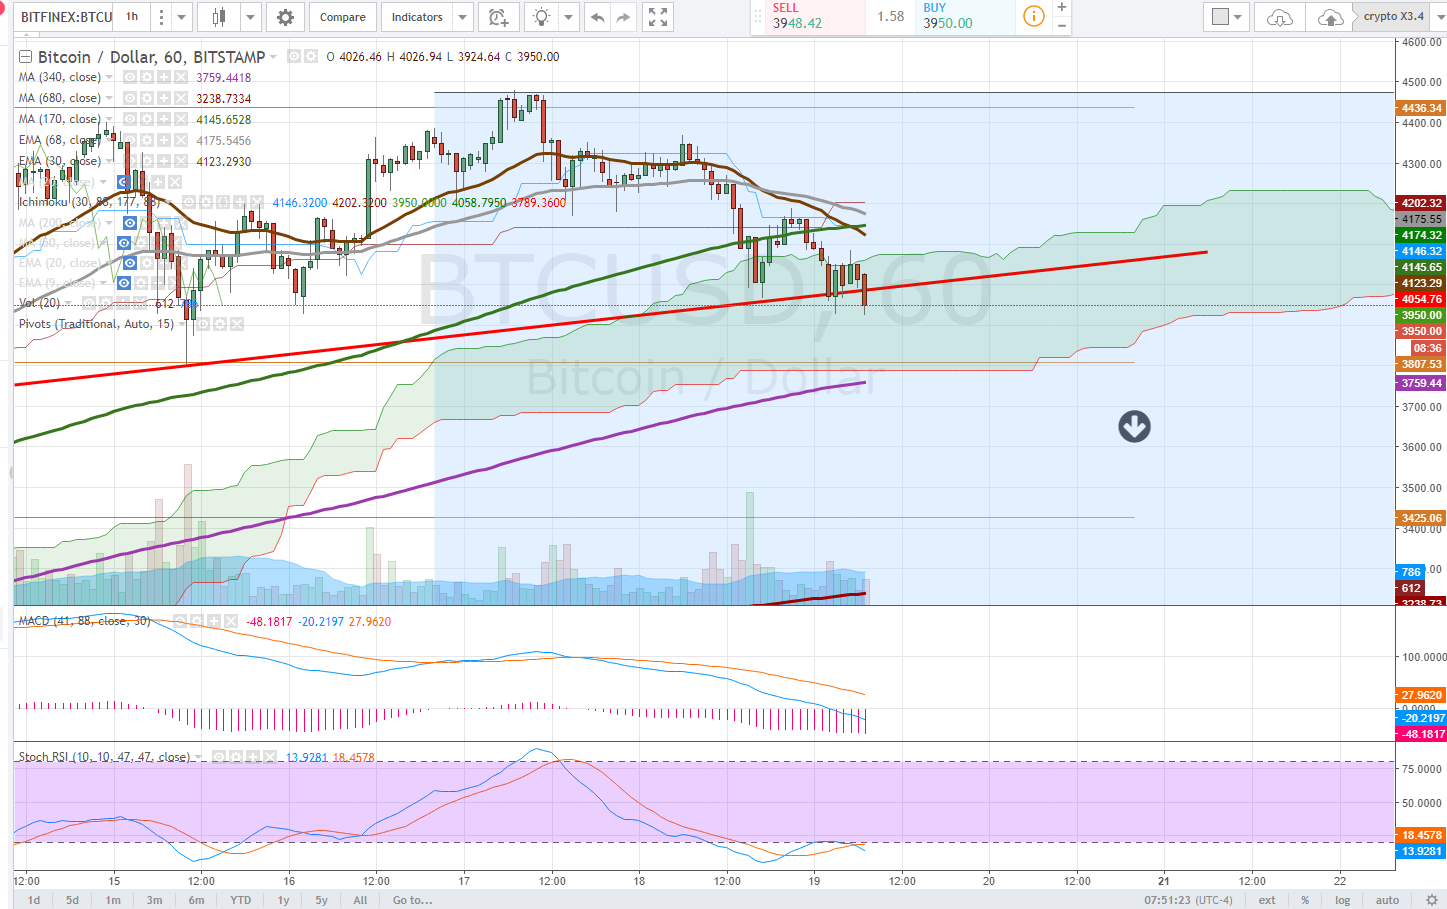
Task: Toggle log scale on the price axis
Action: point(1343,900)
